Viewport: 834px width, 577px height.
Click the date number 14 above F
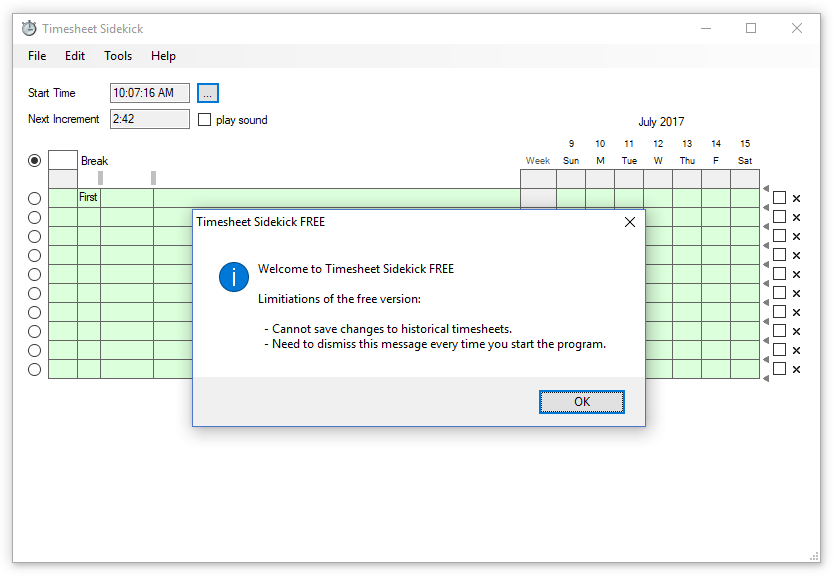coord(716,144)
